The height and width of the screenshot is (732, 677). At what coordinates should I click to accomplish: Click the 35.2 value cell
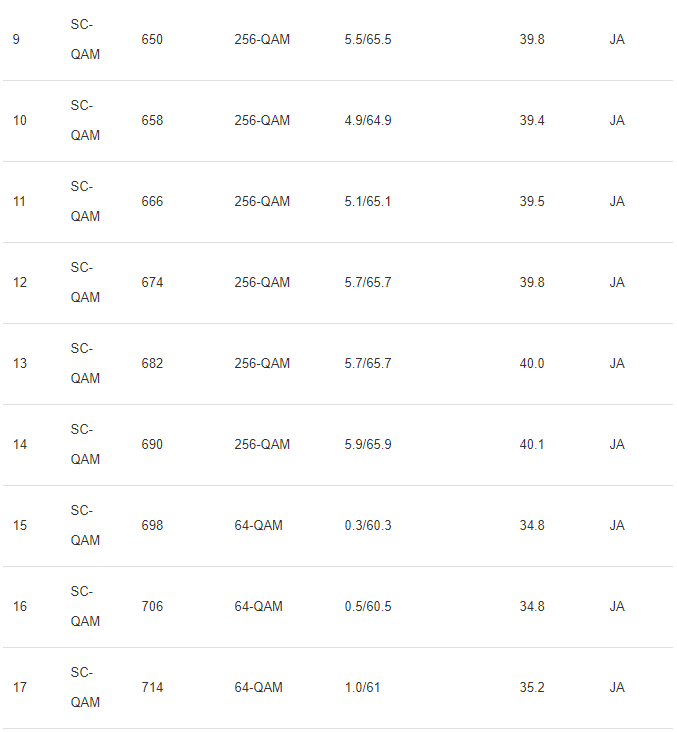[532, 688]
